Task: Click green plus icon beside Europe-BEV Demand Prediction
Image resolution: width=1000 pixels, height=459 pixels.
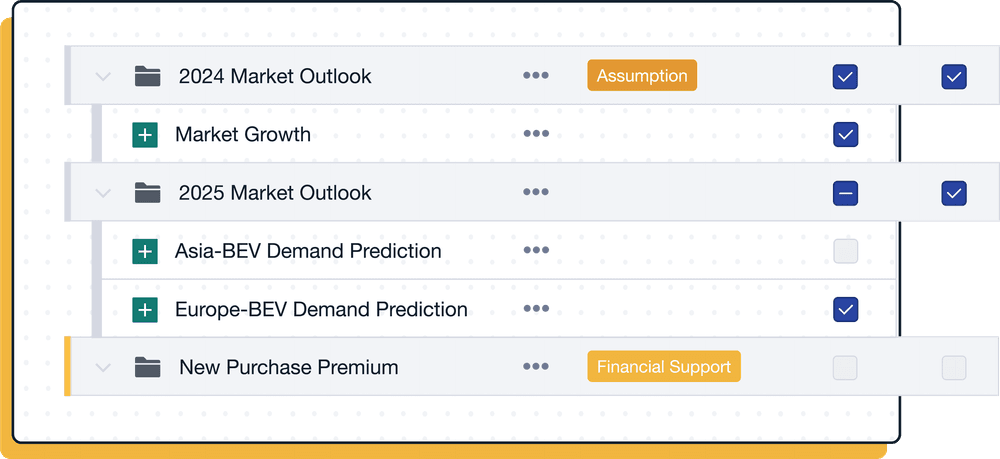Action: point(145,310)
